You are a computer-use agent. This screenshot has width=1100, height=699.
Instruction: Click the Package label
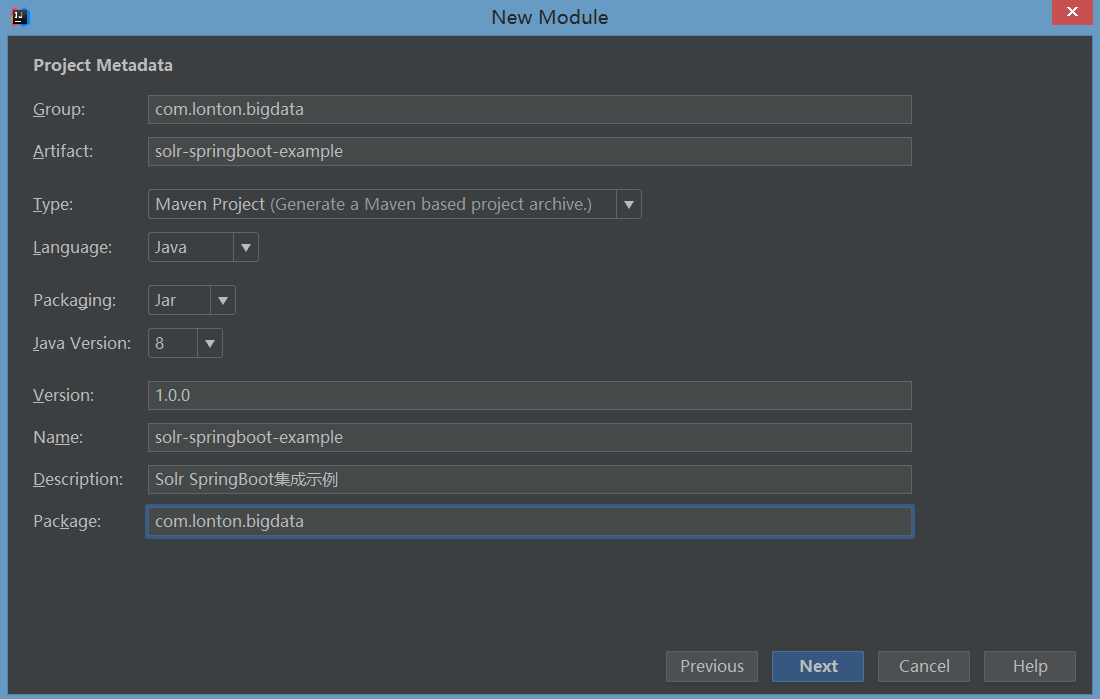click(x=67, y=522)
